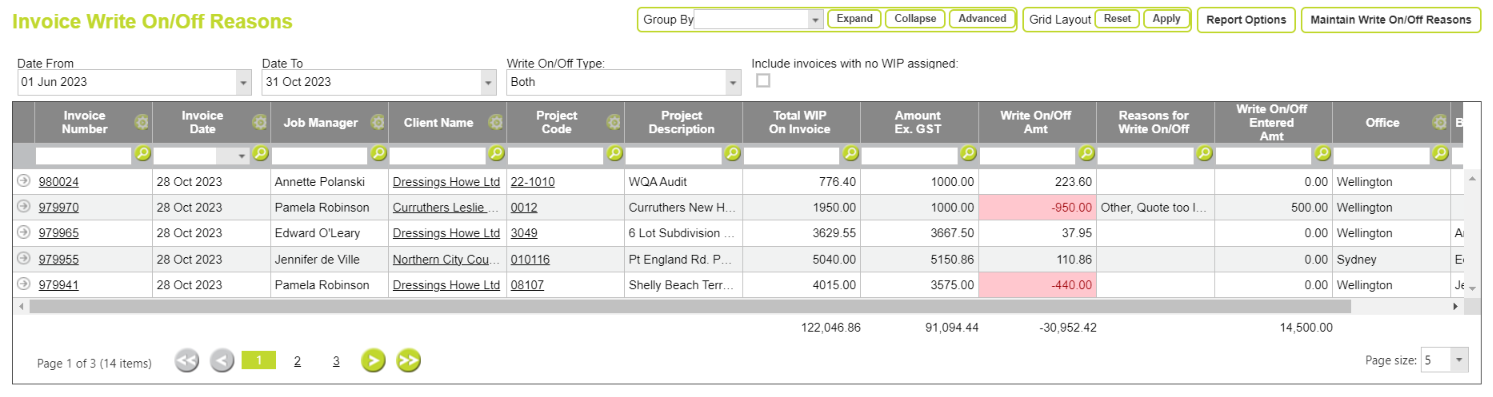Click the filter search icon under Project Description

pyautogui.click(x=732, y=154)
